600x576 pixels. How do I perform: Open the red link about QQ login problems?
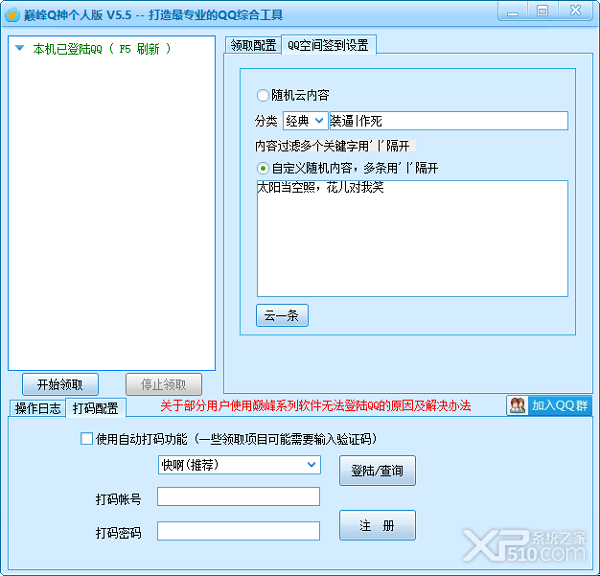tap(316, 406)
